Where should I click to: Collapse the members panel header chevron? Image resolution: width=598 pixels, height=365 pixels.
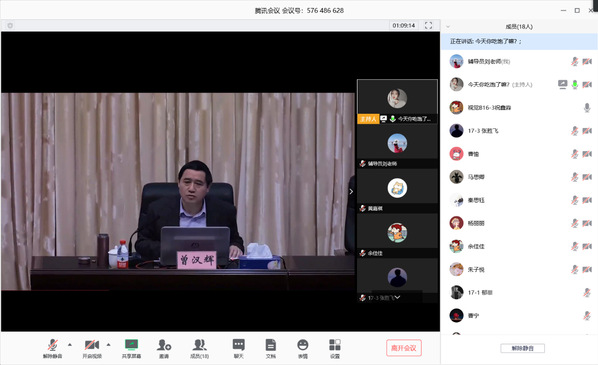[448, 27]
